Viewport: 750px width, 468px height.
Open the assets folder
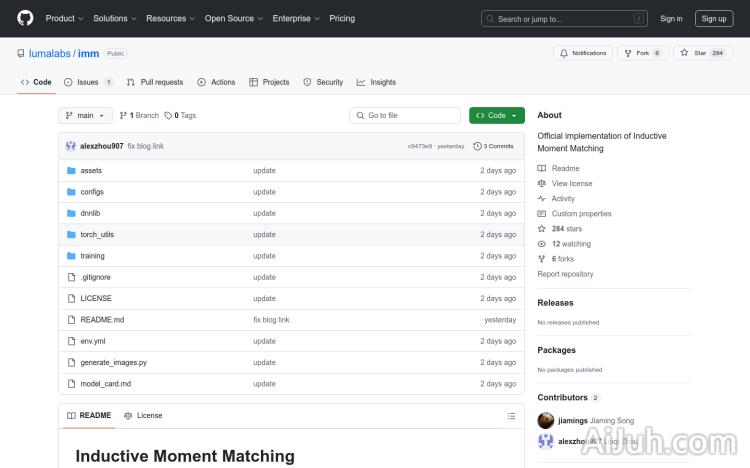click(x=91, y=171)
